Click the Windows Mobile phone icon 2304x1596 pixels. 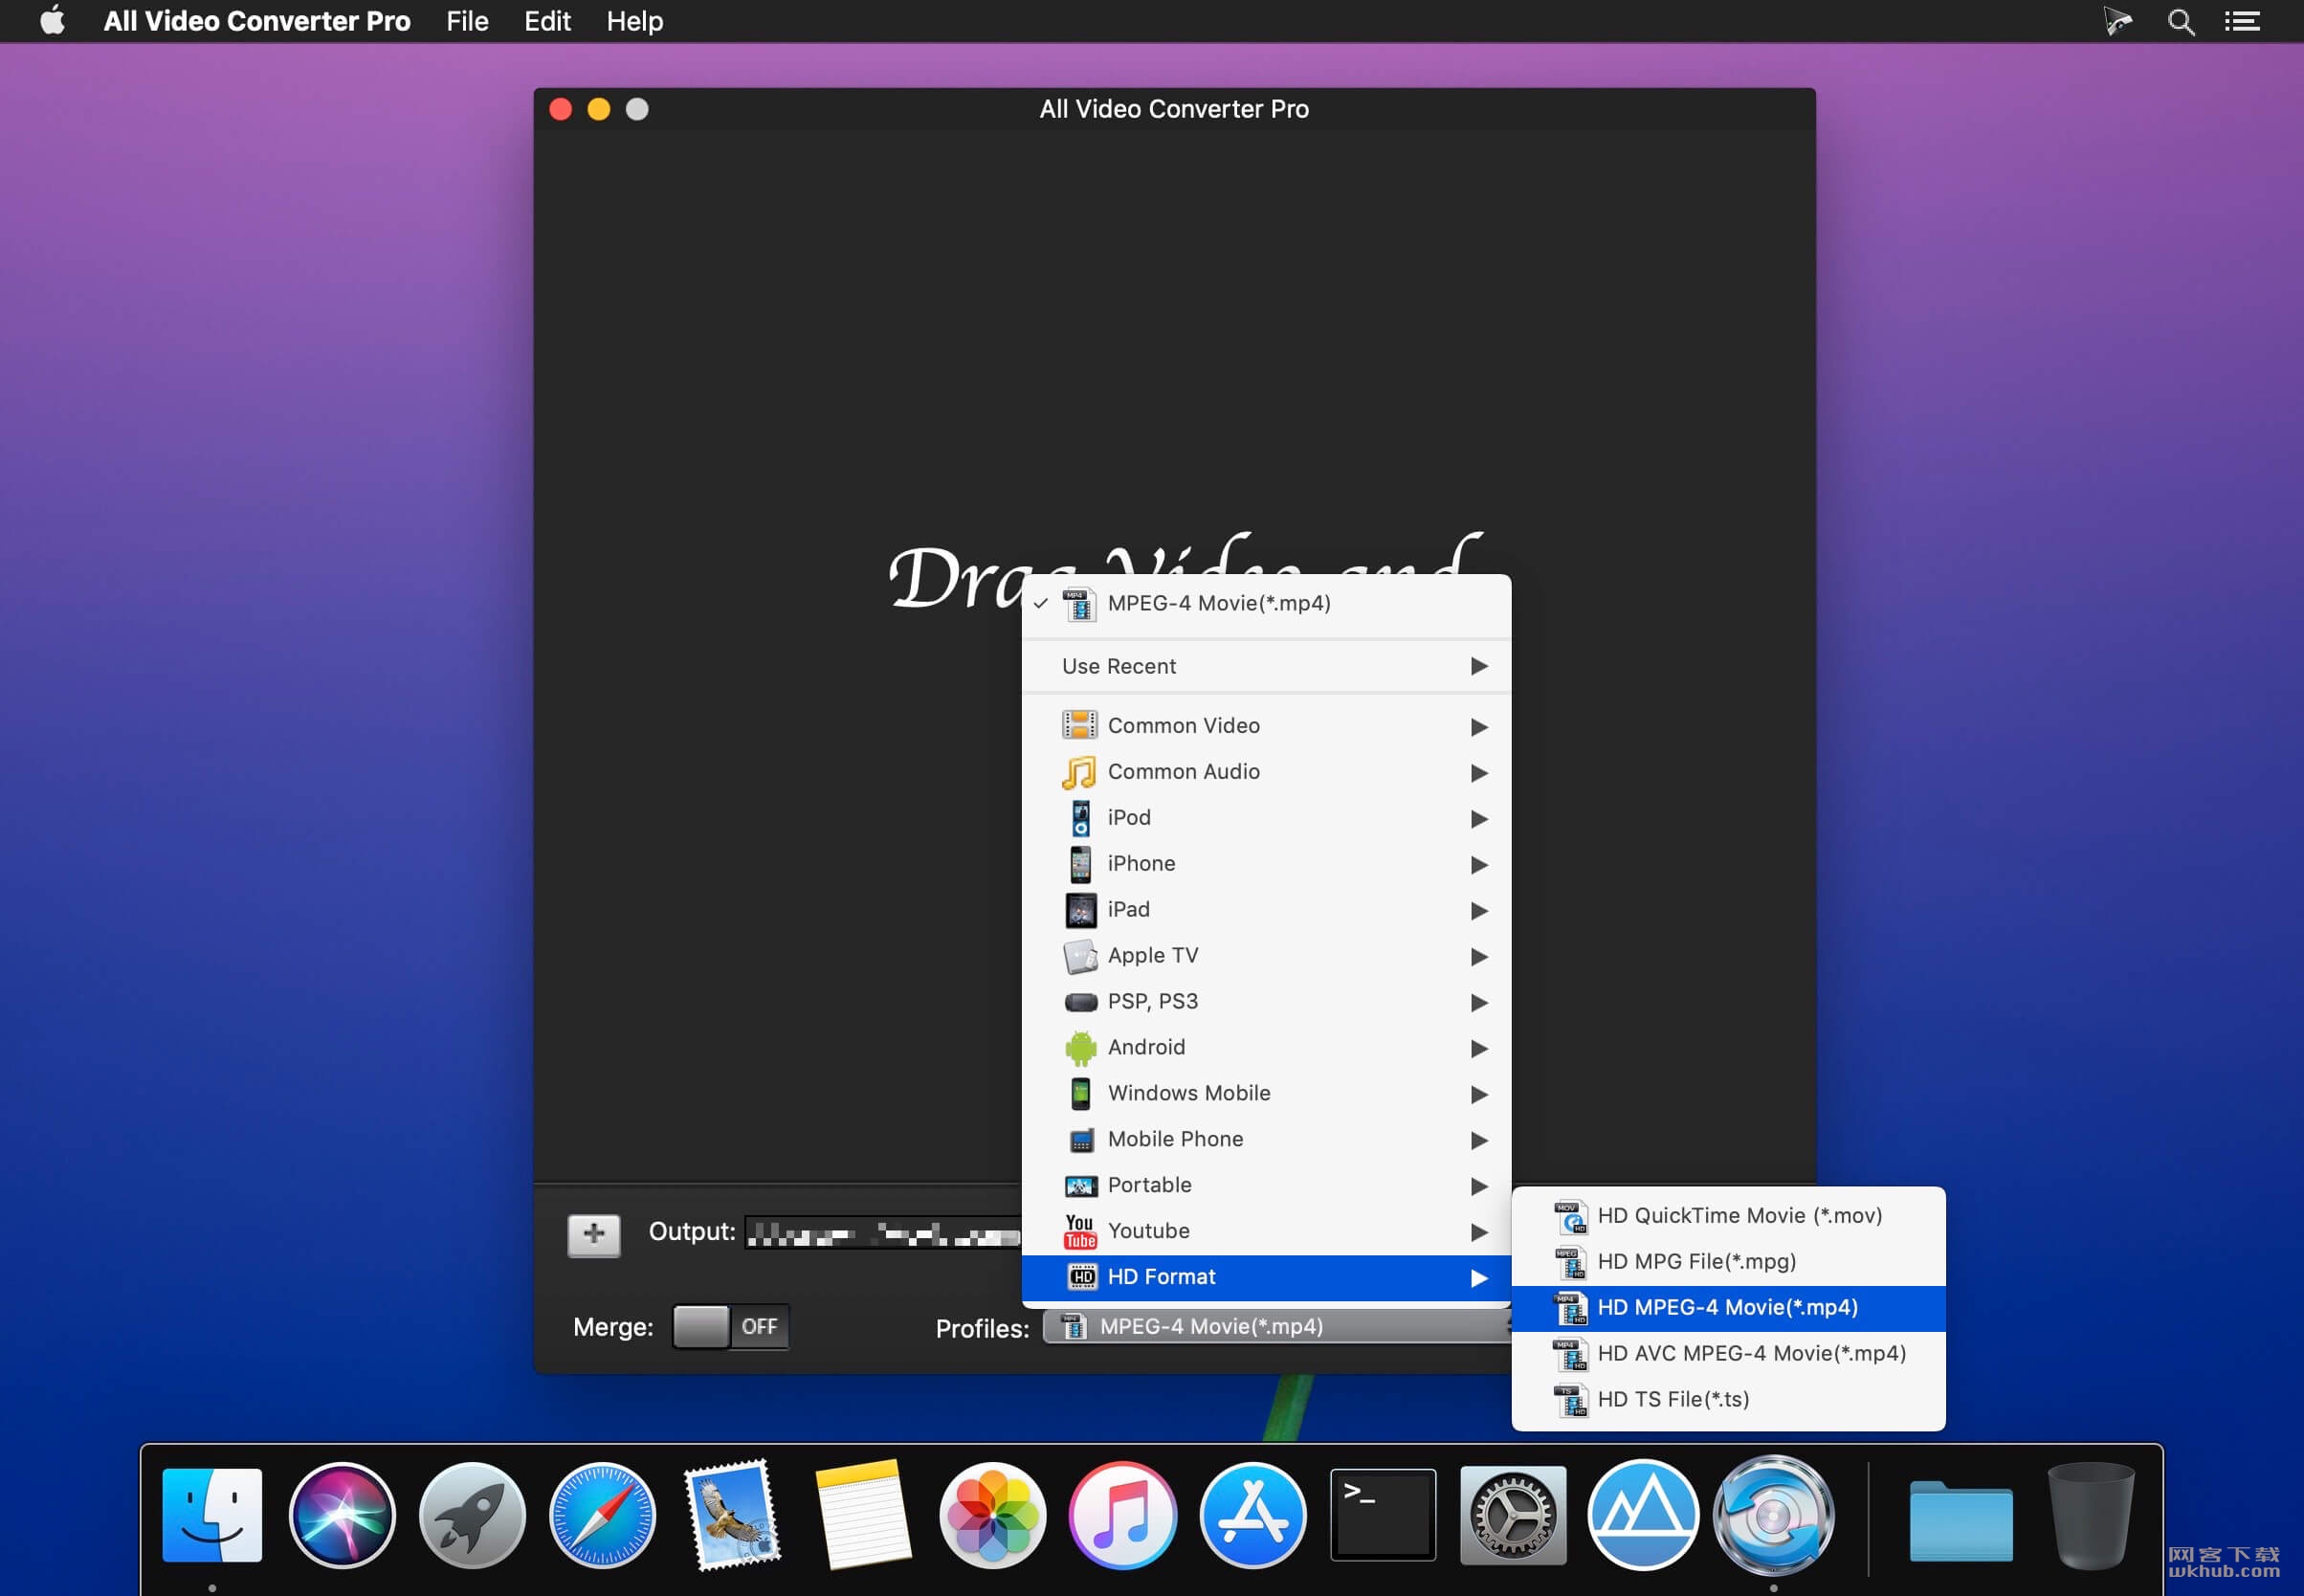1080,1093
